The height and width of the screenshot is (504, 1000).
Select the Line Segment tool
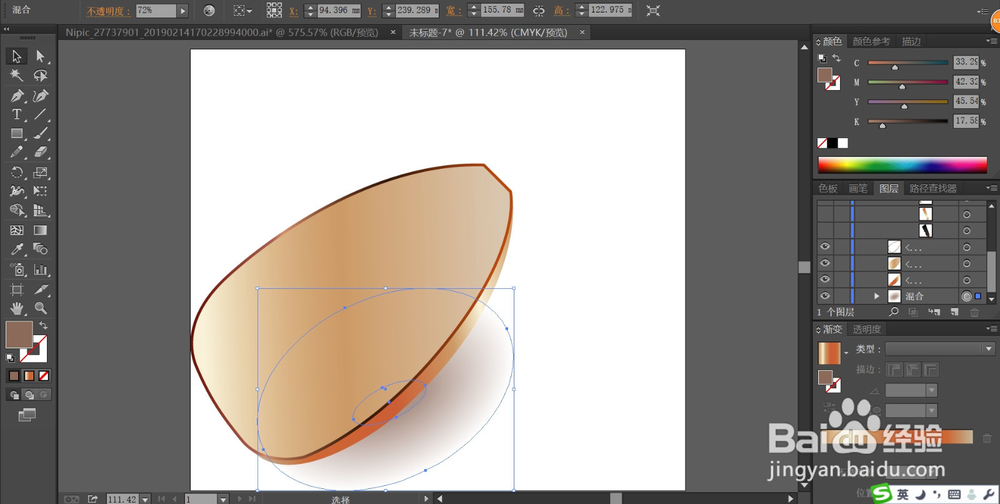41,115
